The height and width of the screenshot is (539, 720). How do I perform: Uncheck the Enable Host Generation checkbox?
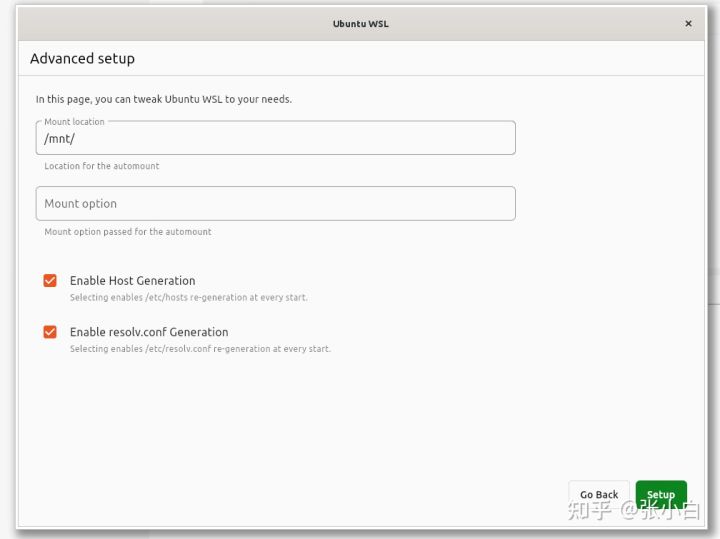coord(50,281)
